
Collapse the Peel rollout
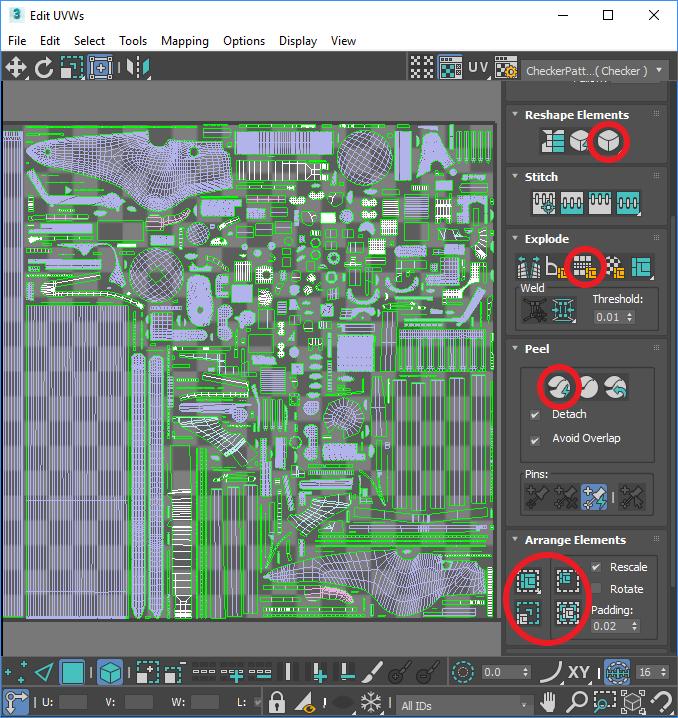tap(515, 349)
